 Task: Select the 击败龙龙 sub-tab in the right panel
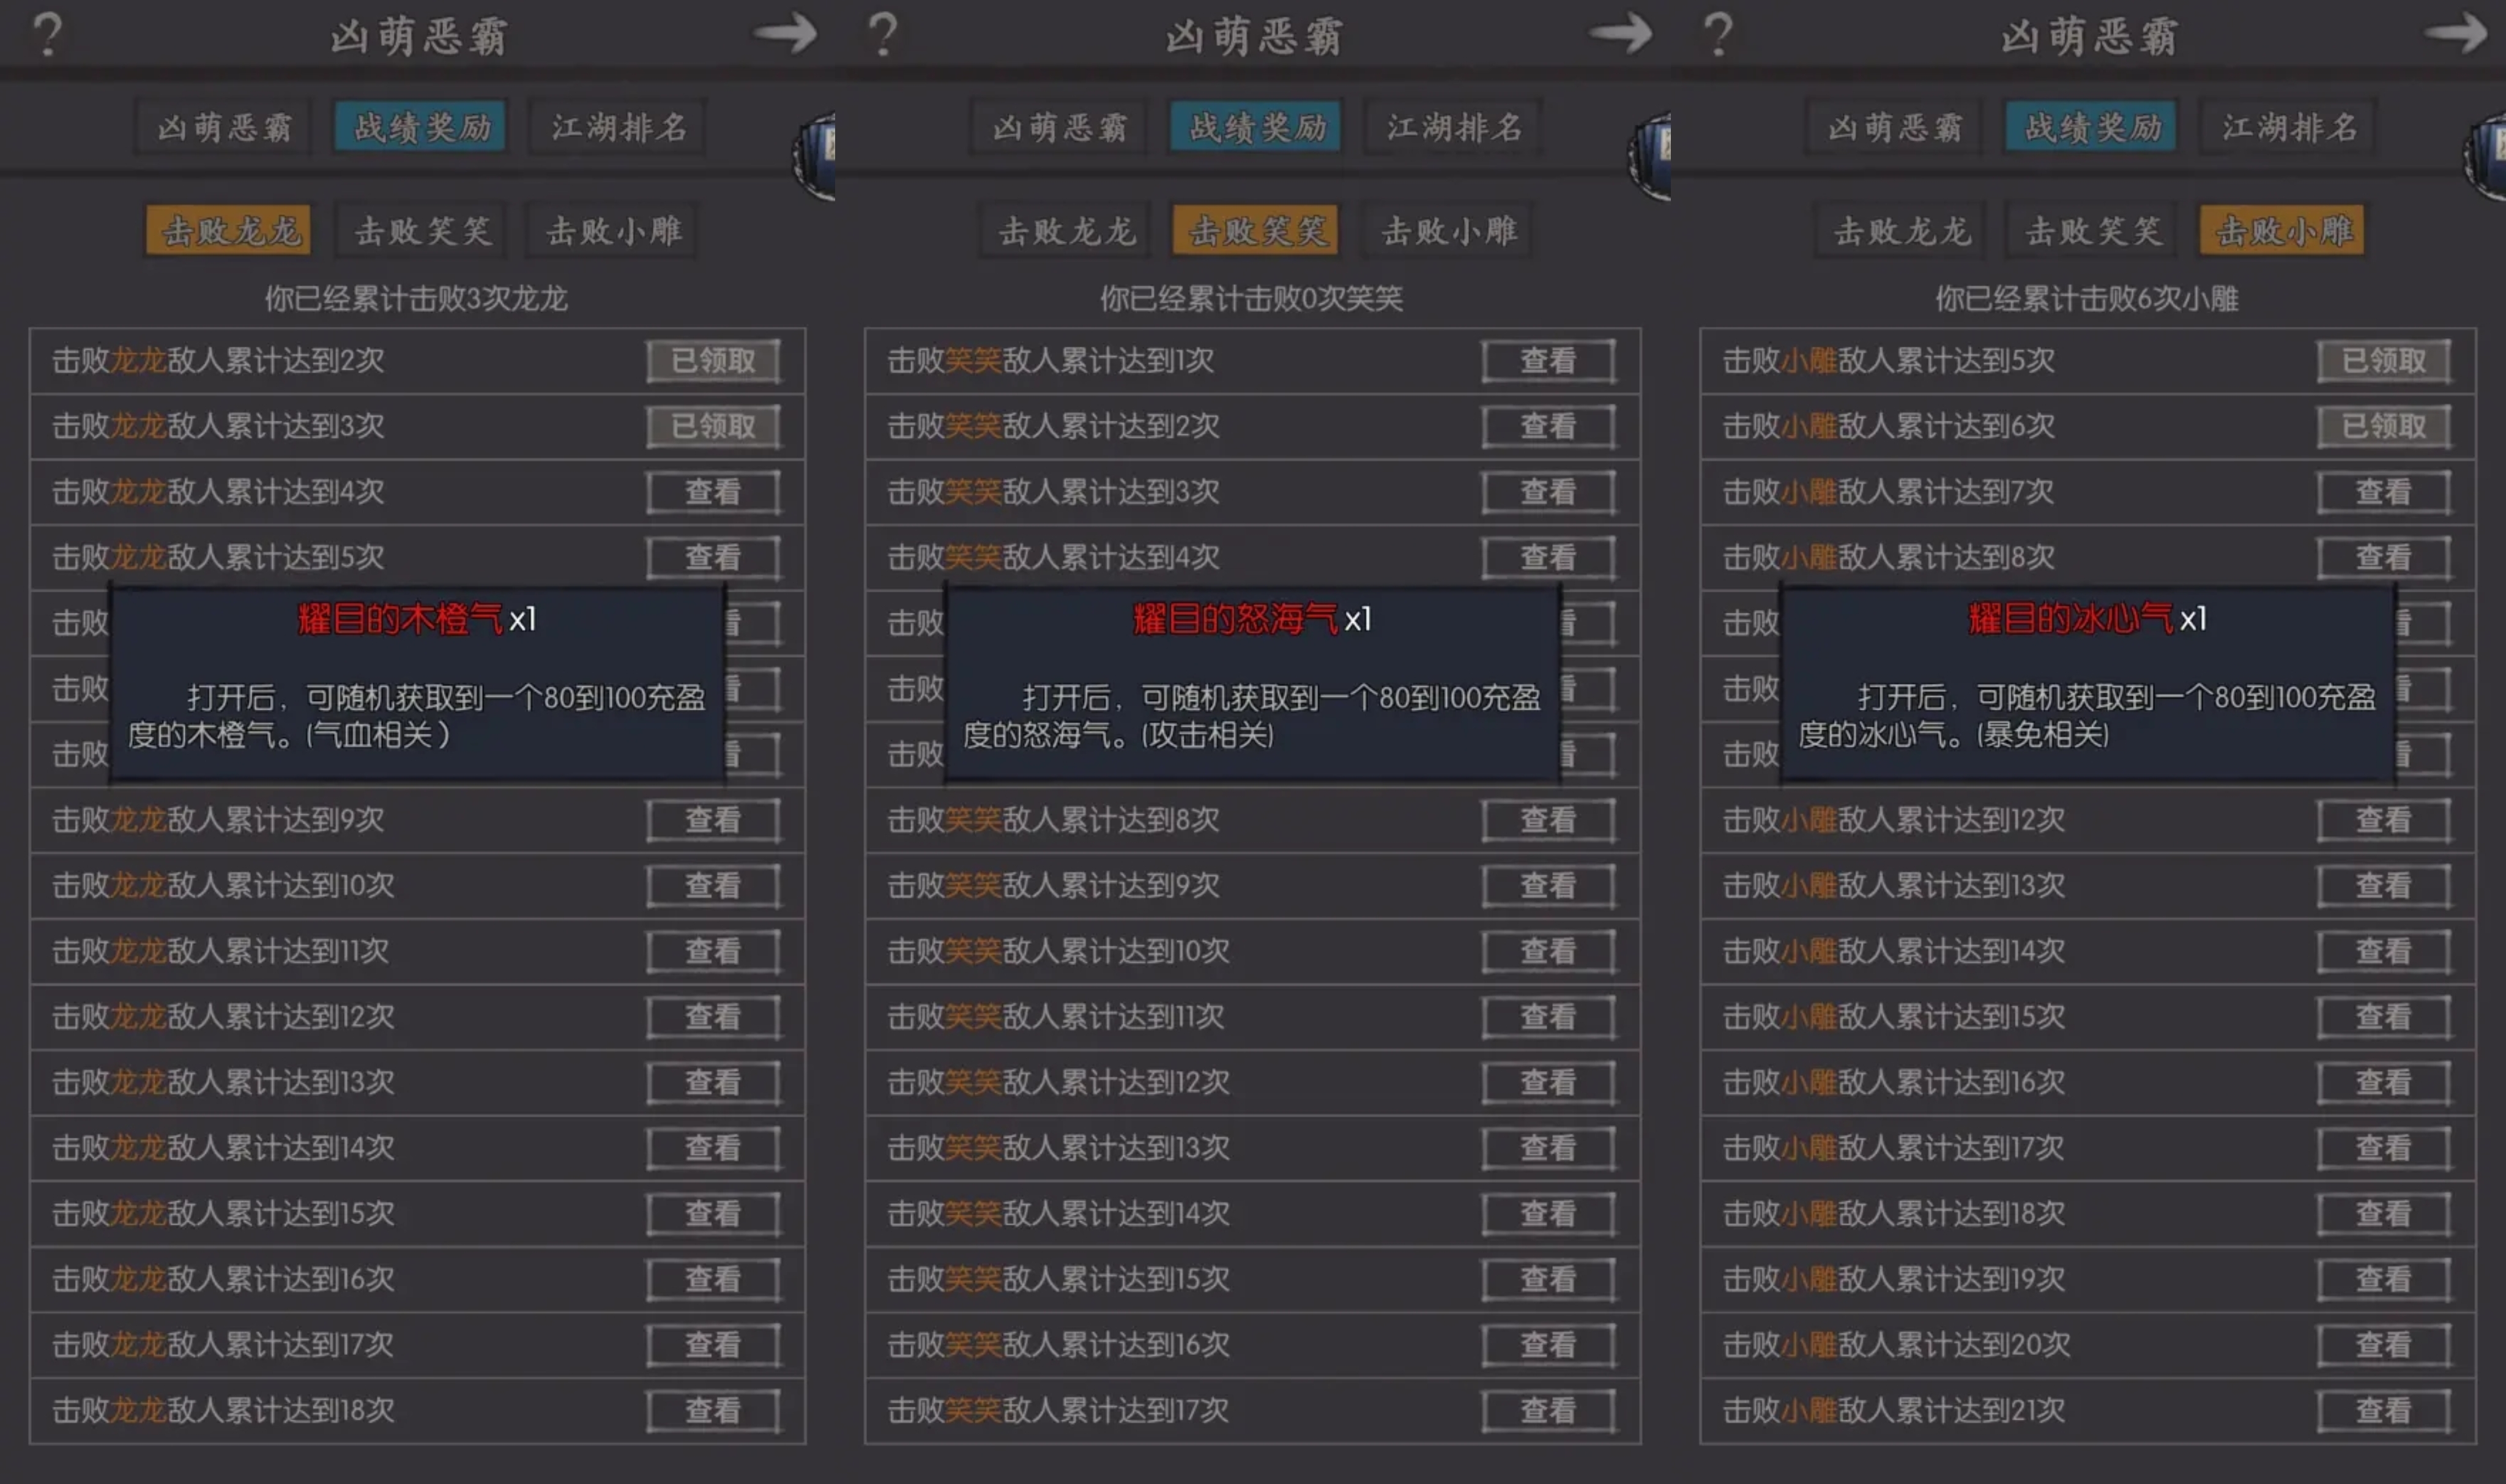(1901, 231)
